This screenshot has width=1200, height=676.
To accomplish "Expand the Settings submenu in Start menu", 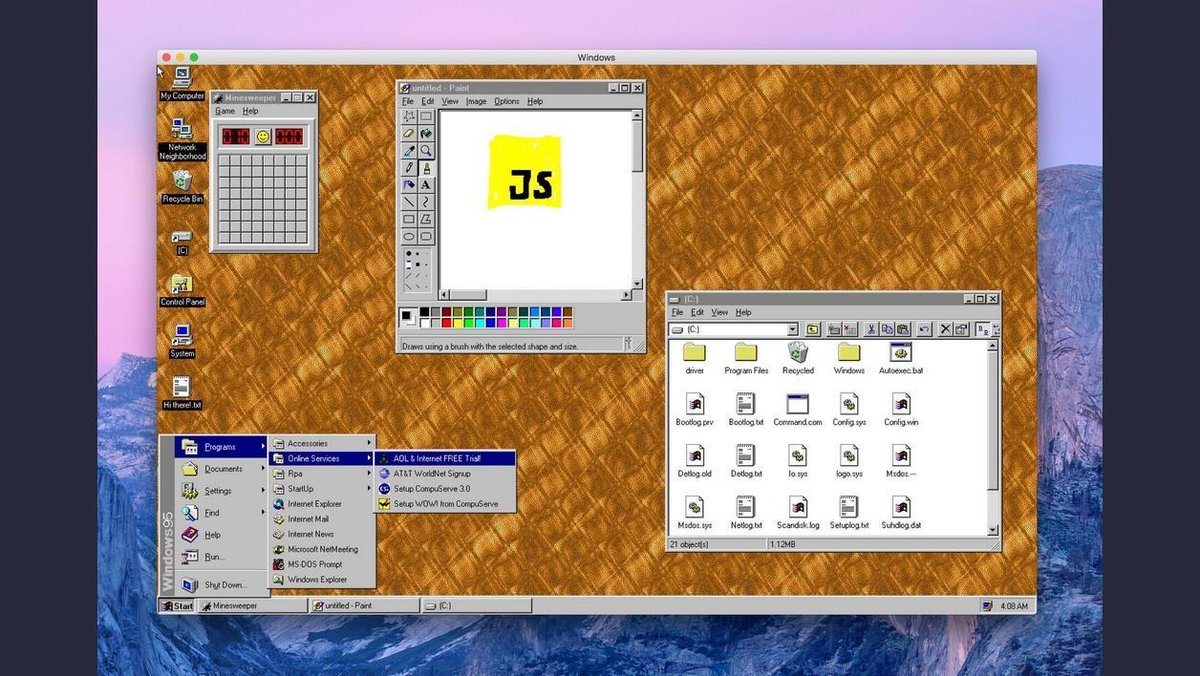I will [x=222, y=491].
